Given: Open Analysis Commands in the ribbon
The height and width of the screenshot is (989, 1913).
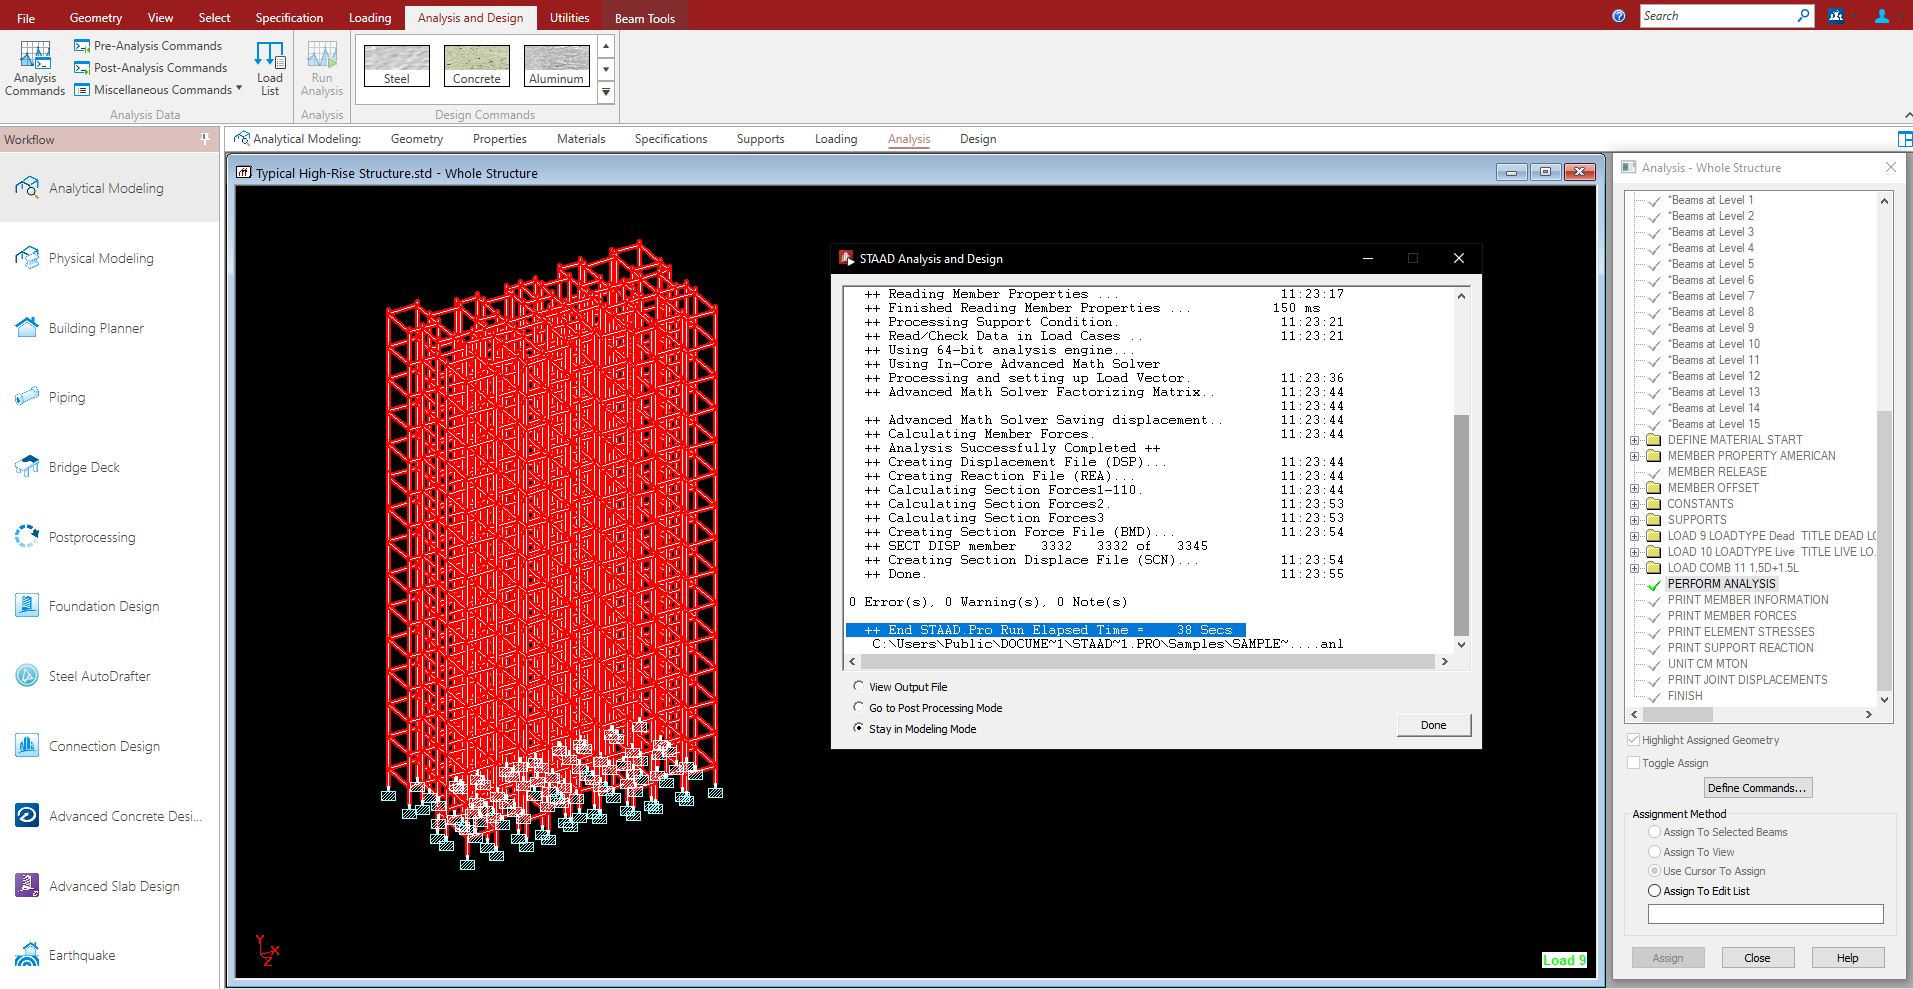Looking at the screenshot, I should click(x=35, y=69).
